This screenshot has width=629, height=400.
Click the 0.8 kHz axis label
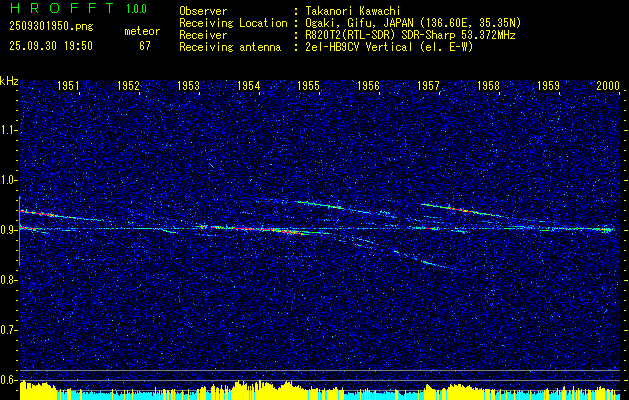9,280
